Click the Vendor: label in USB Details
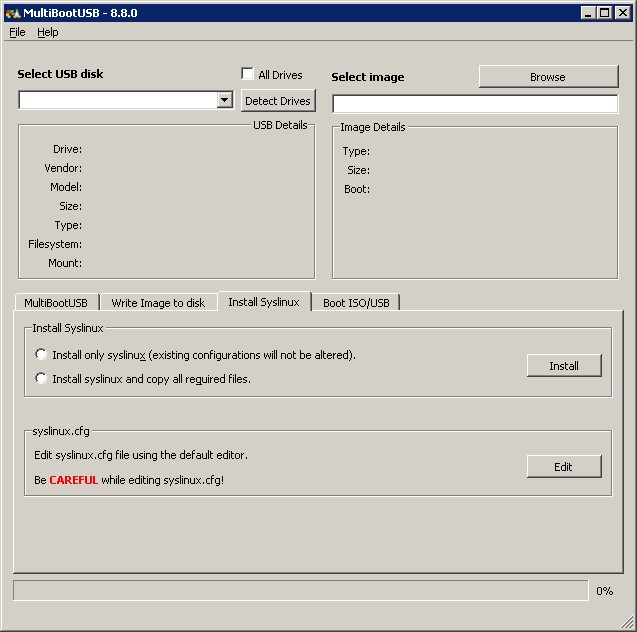The image size is (637, 632). click(x=63, y=168)
